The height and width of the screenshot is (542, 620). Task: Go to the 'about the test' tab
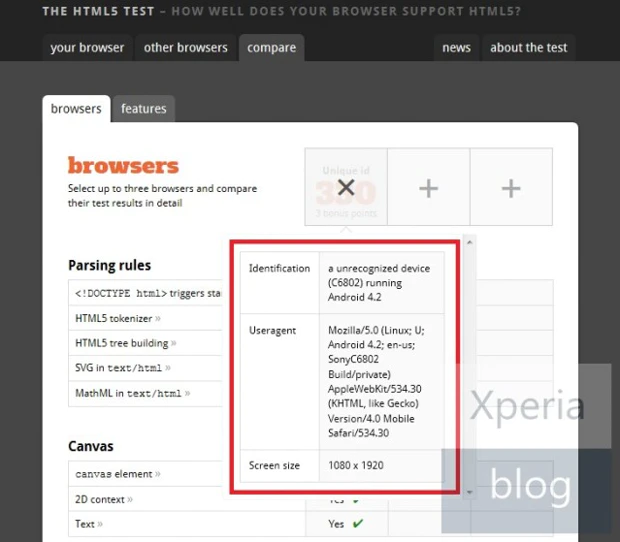(528, 47)
